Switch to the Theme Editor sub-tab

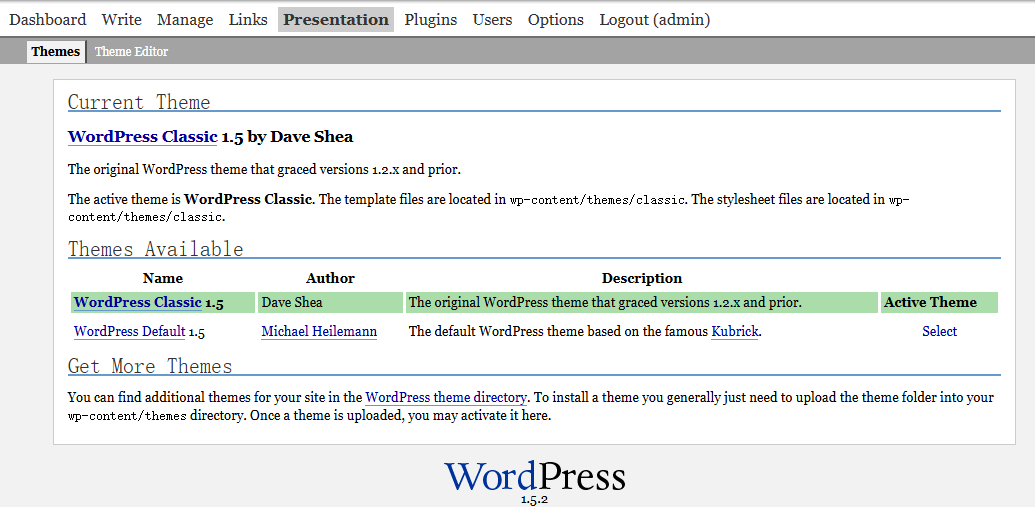131,51
